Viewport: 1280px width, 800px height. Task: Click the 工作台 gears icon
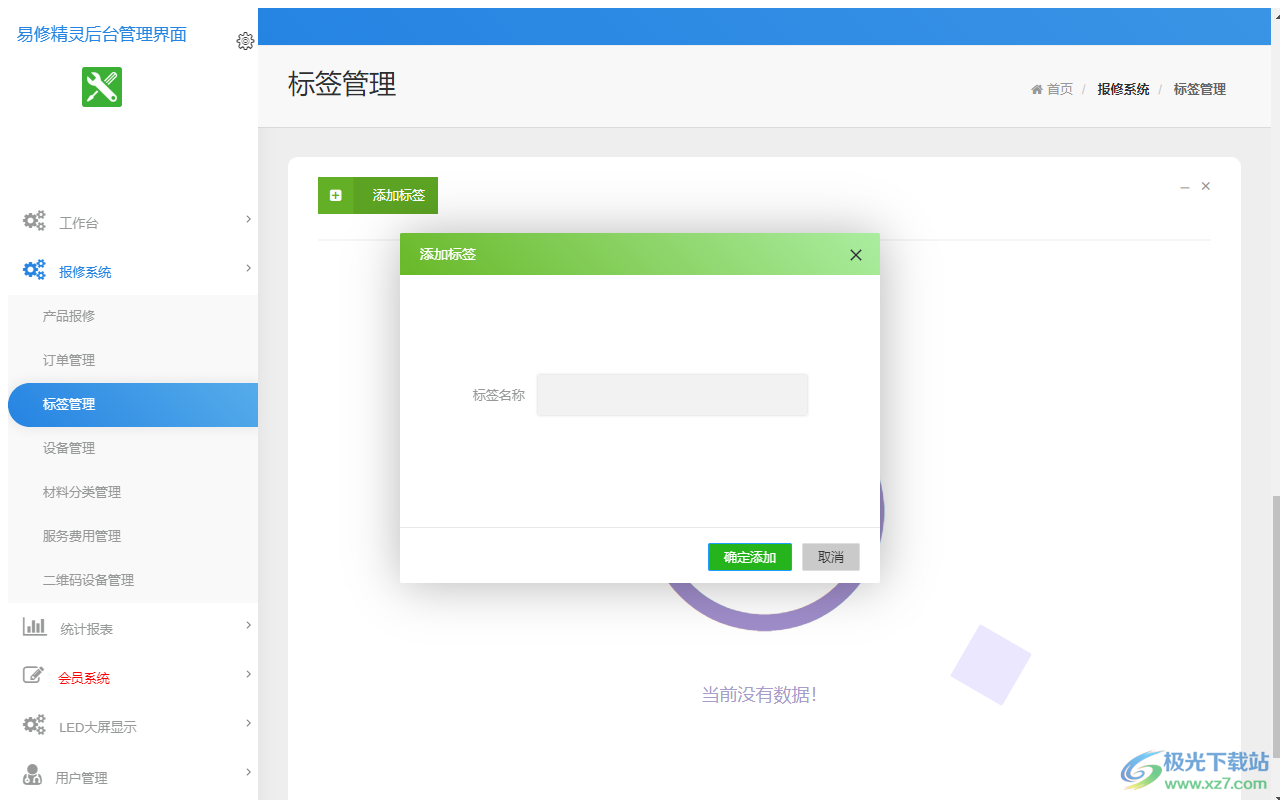35,221
